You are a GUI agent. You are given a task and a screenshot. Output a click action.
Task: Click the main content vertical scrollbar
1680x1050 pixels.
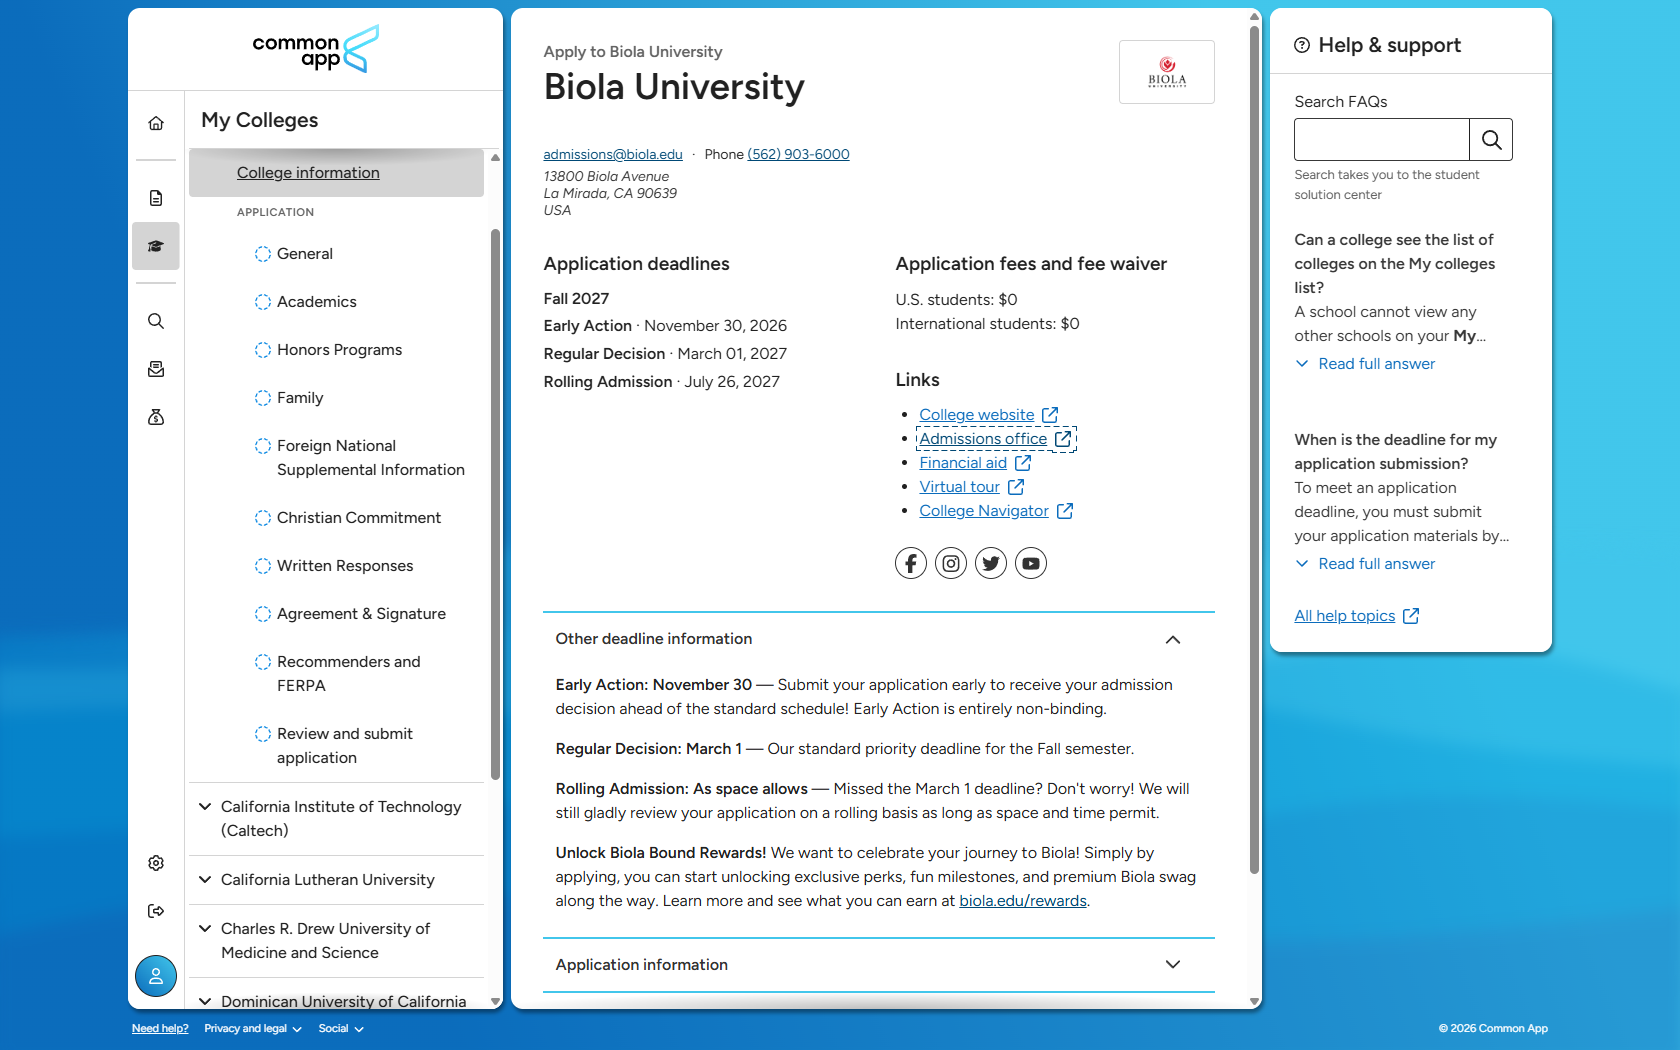coord(1254,448)
